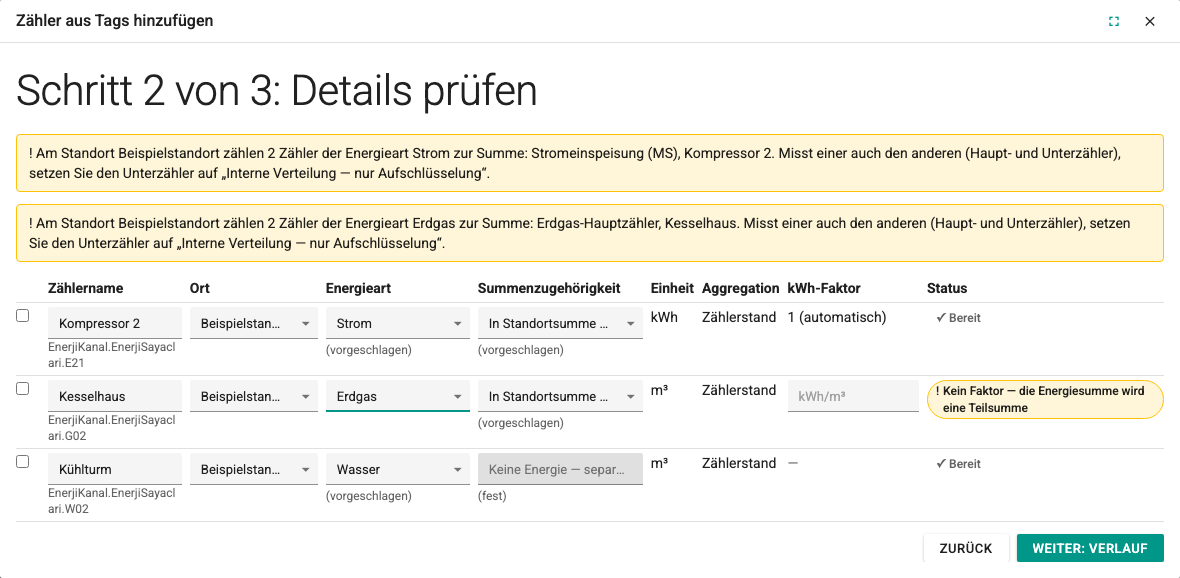Check the Kompressor 2 row checkbox
1180x578 pixels.
(23, 316)
